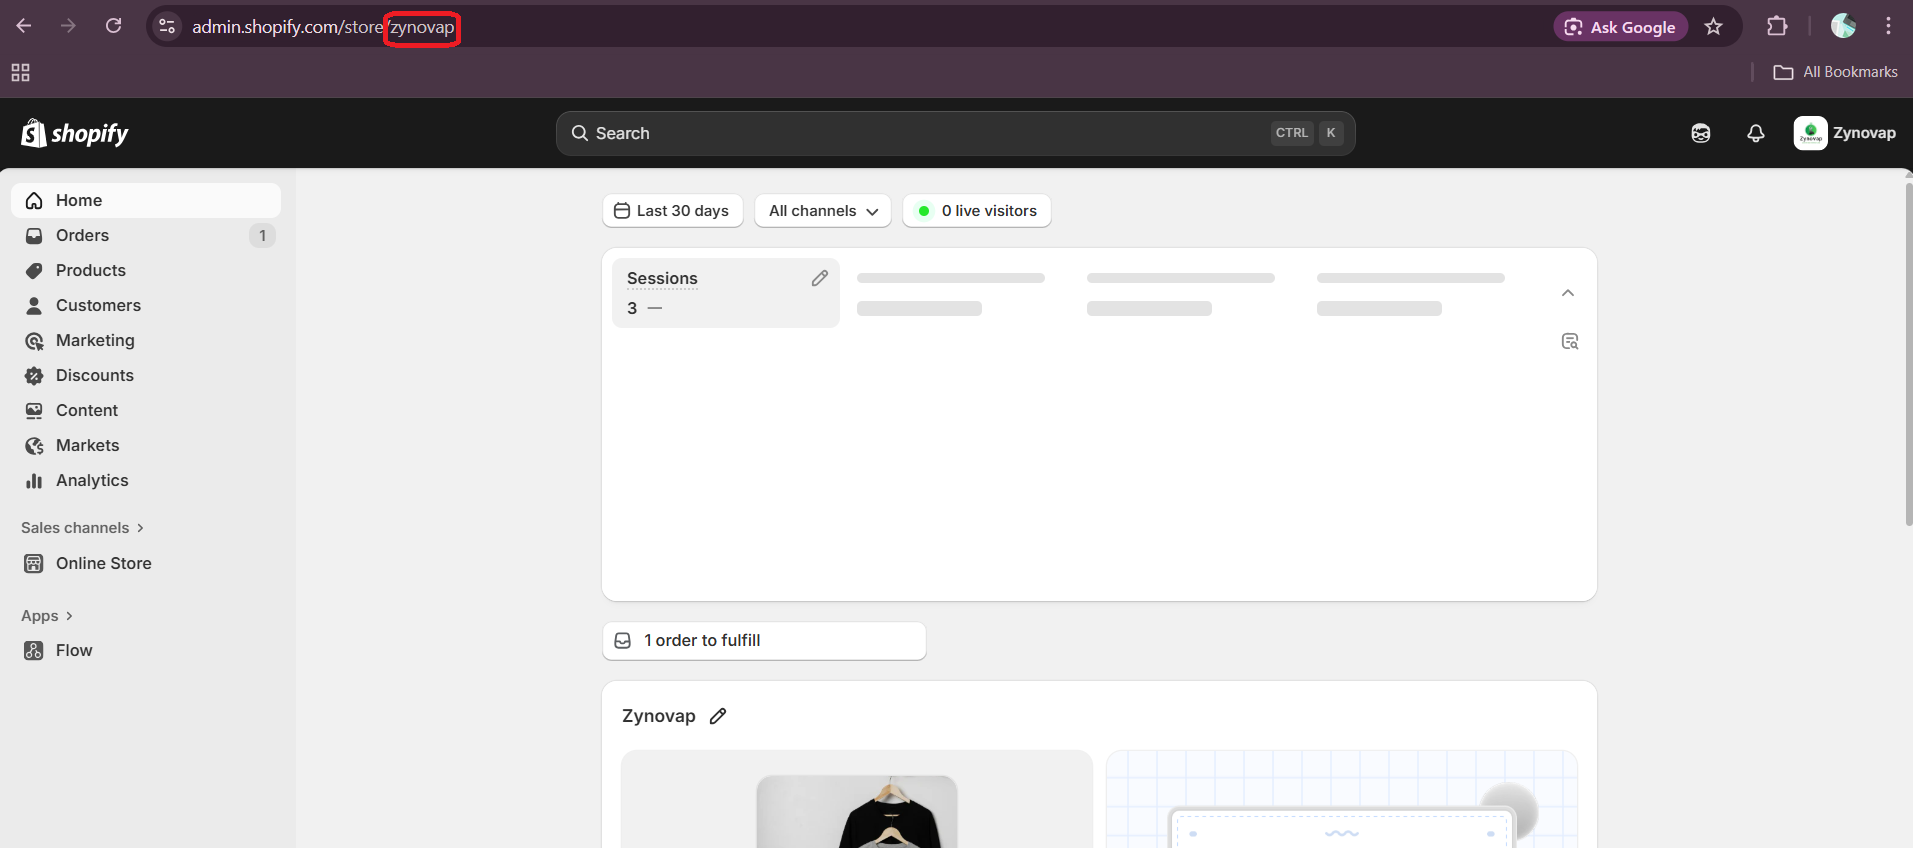This screenshot has width=1913, height=848.
Task: Expand the Apps section
Action: pyautogui.click(x=47, y=616)
